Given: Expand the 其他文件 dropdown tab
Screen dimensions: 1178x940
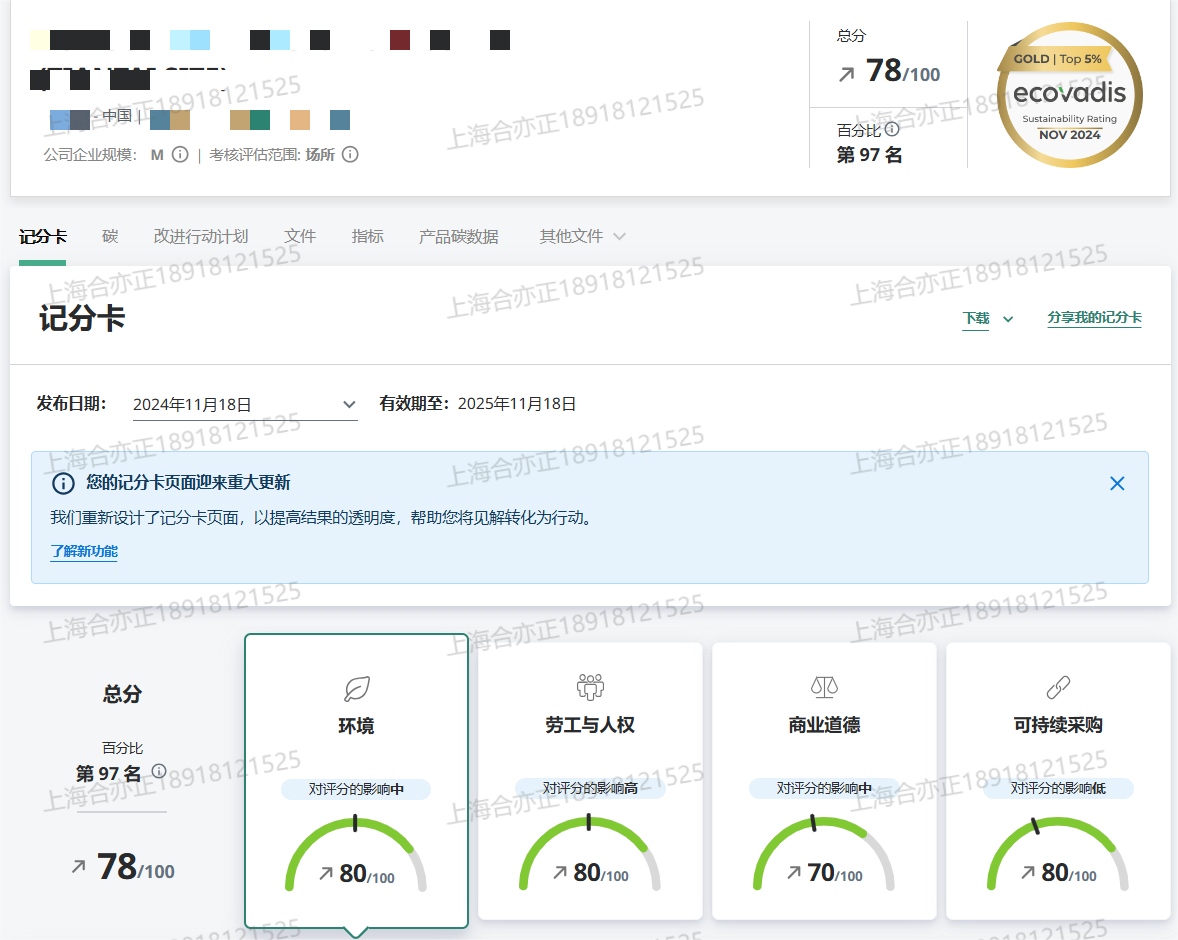Looking at the screenshot, I should [x=582, y=237].
